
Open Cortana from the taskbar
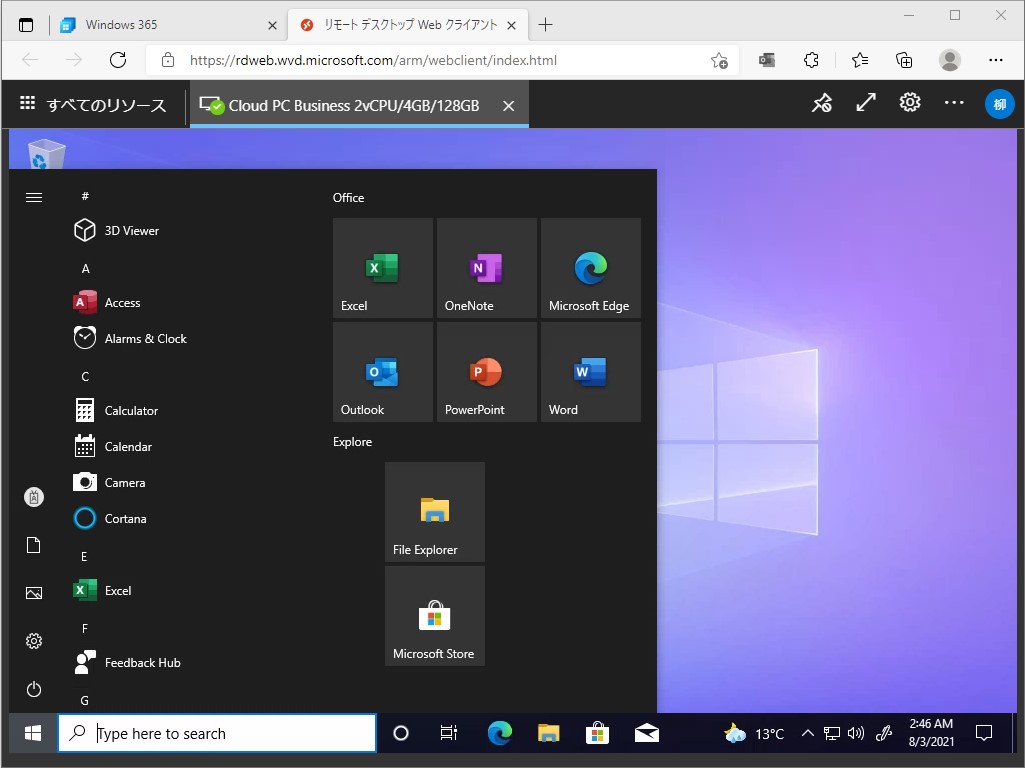tap(400, 733)
